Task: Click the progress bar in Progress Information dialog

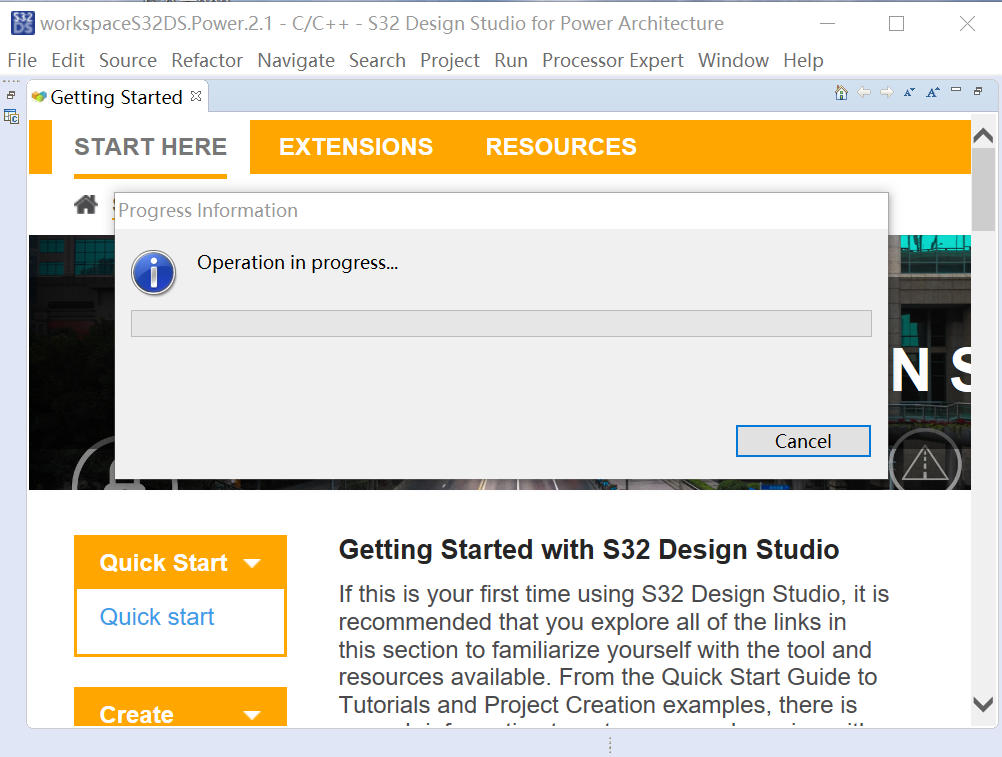Action: 501,323
